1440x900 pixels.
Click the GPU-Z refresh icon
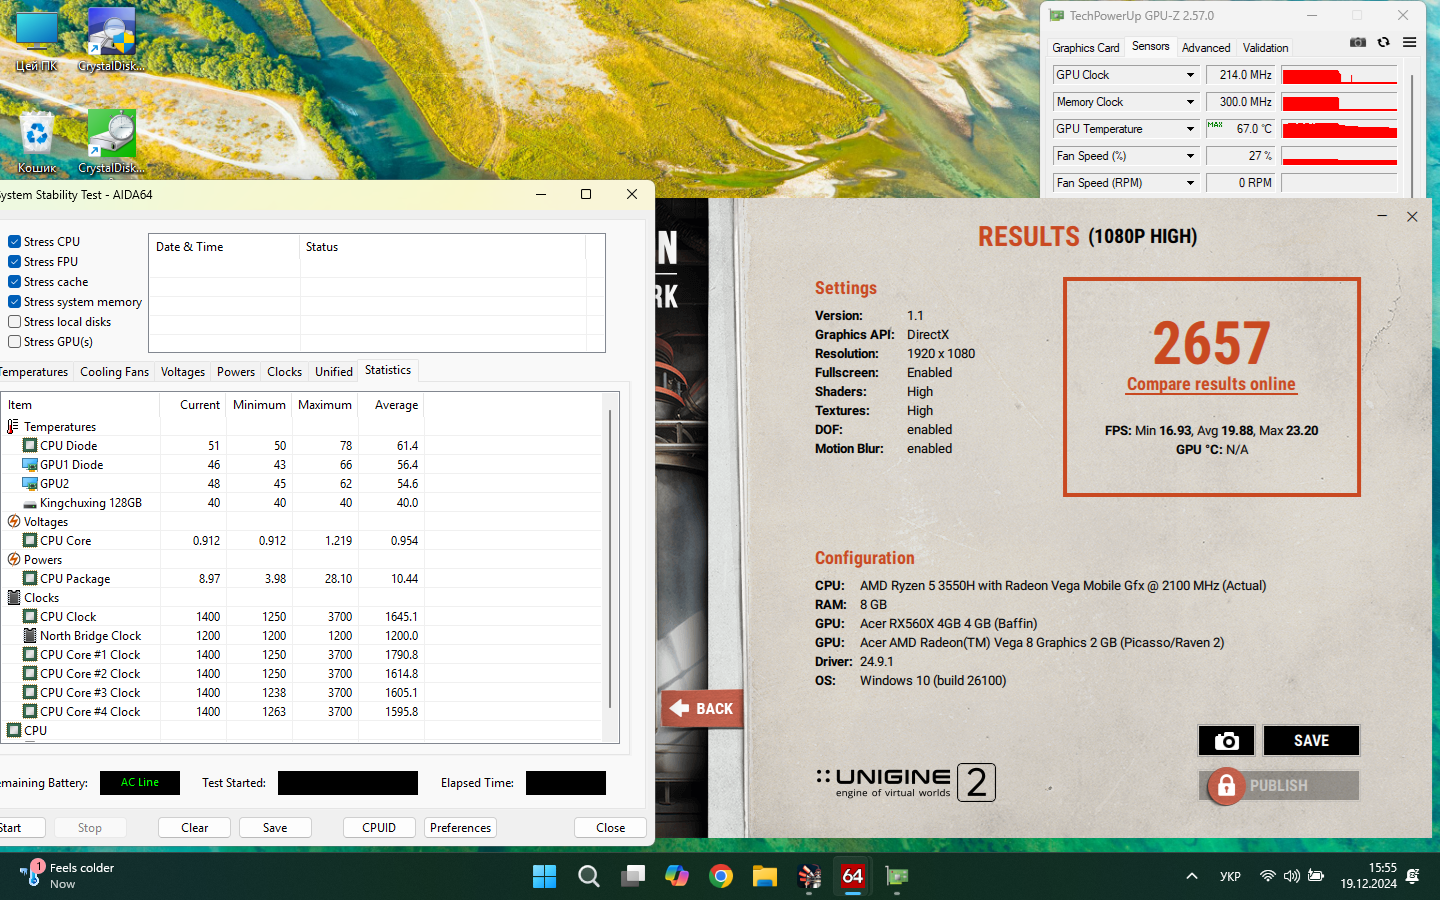point(1383,42)
